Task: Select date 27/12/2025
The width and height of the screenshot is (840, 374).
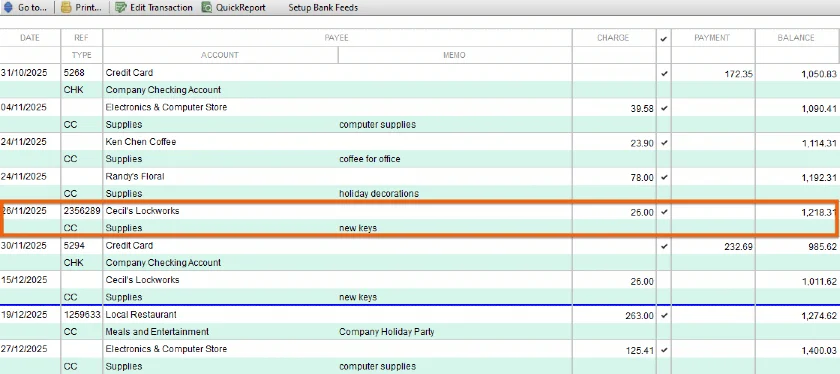Action: (x=24, y=349)
